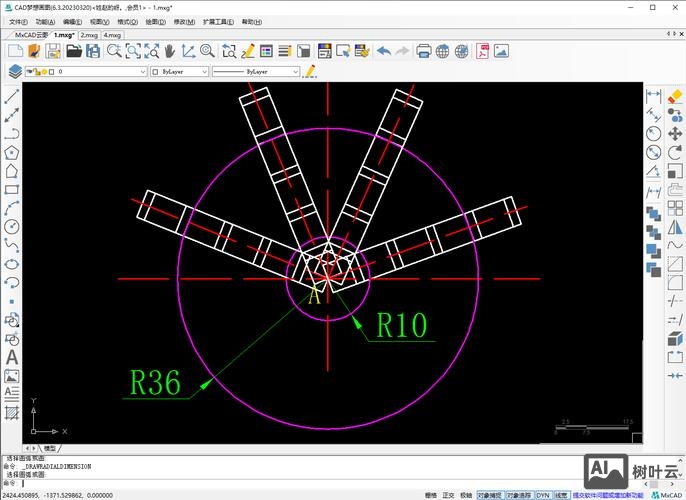
Task: Click the Print icon in toolbar
Action: (424, 51)
